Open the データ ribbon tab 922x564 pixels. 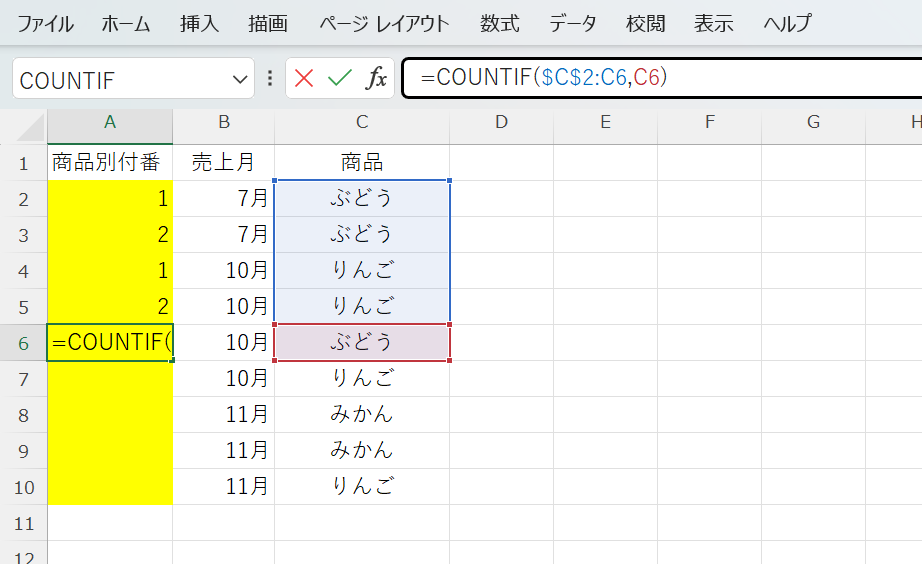point(573,23)
